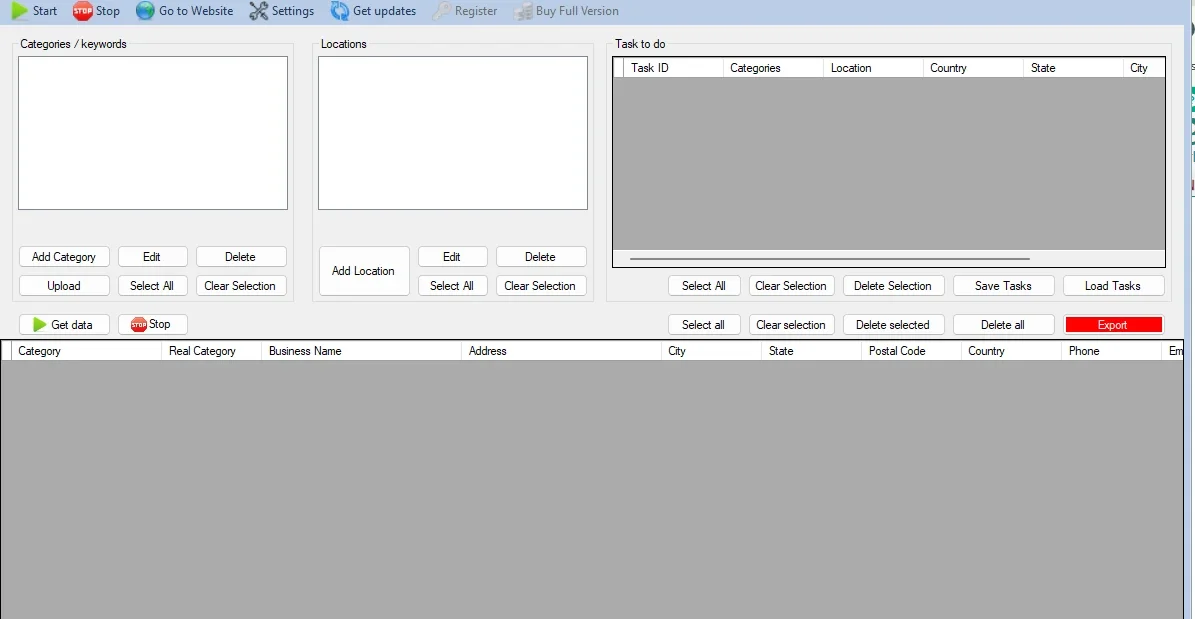Open Settings wrench icon in toolbar
Image resolution: width=1195 pixels, height=619 pixels.
pos(259,11)
